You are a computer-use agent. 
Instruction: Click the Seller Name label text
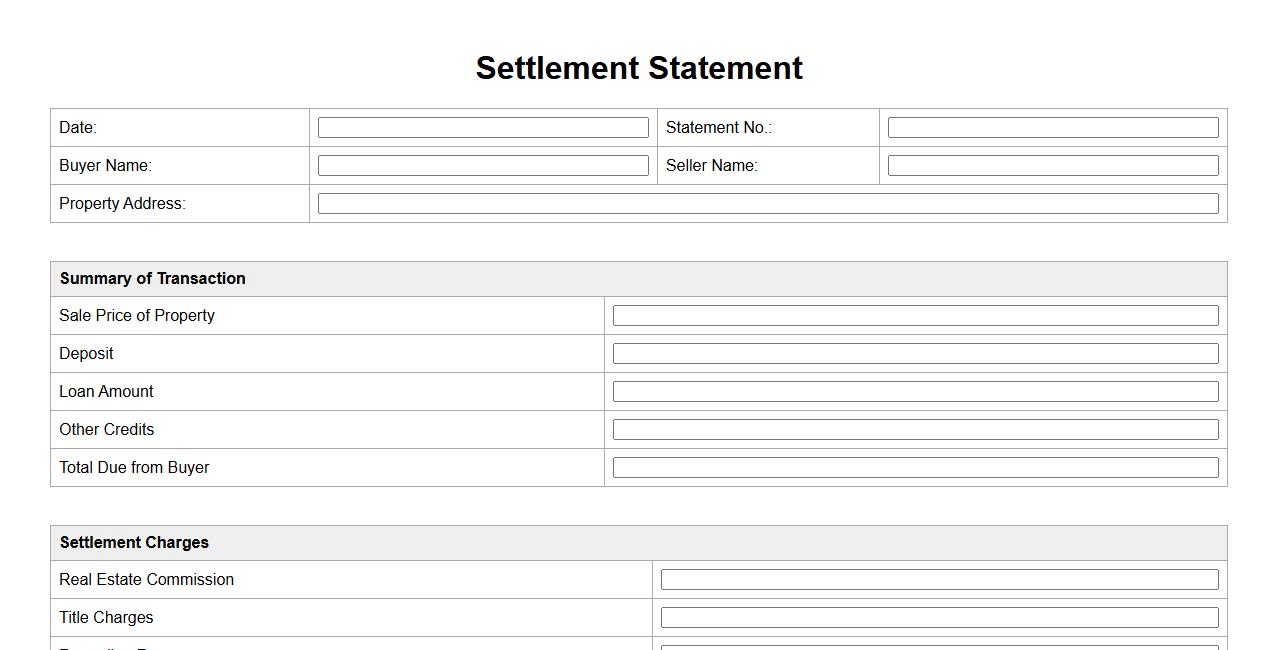coord(711,166)
